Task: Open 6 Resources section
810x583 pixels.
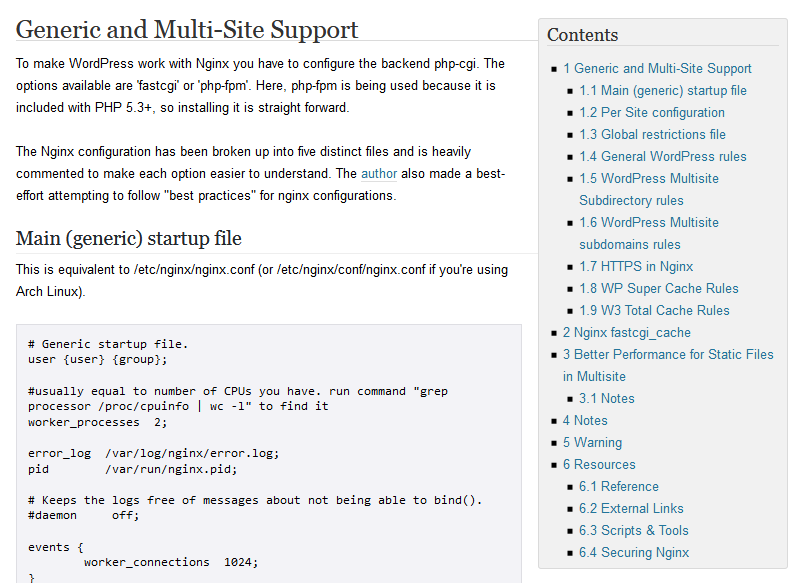Action: pyautogui.click(x=599, y=465)
